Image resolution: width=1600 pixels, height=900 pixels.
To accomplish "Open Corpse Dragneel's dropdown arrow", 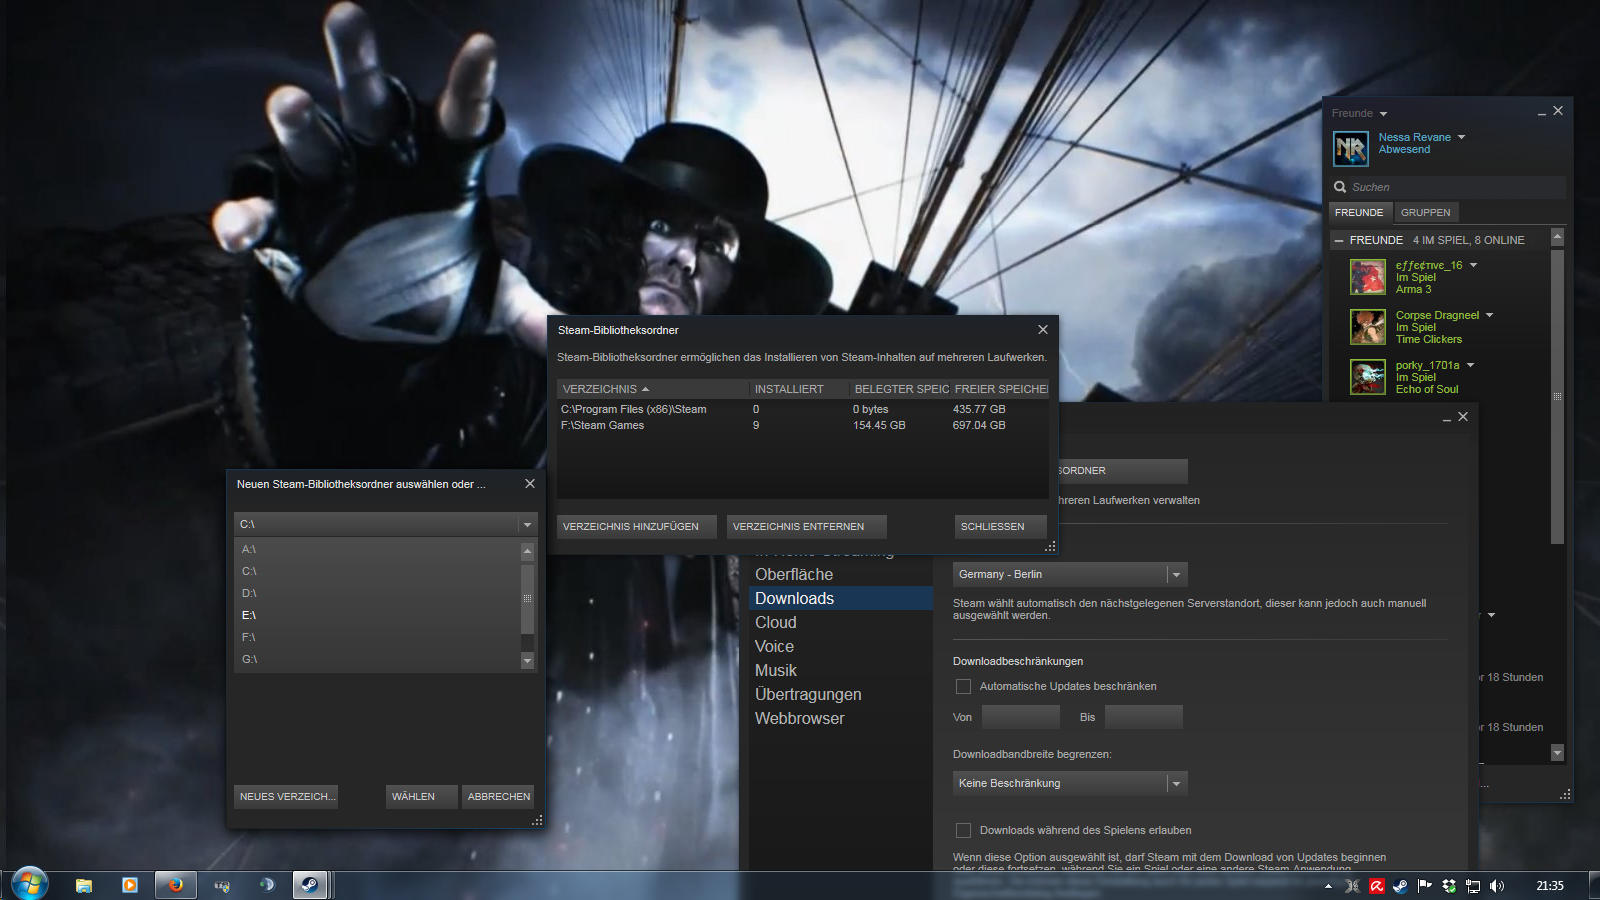I will 1489,315.
